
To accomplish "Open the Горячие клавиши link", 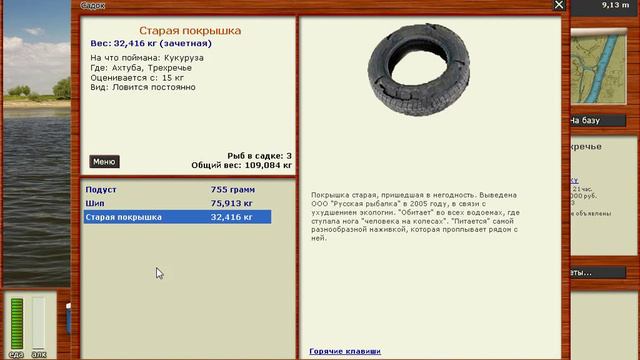I will (345, 351).
